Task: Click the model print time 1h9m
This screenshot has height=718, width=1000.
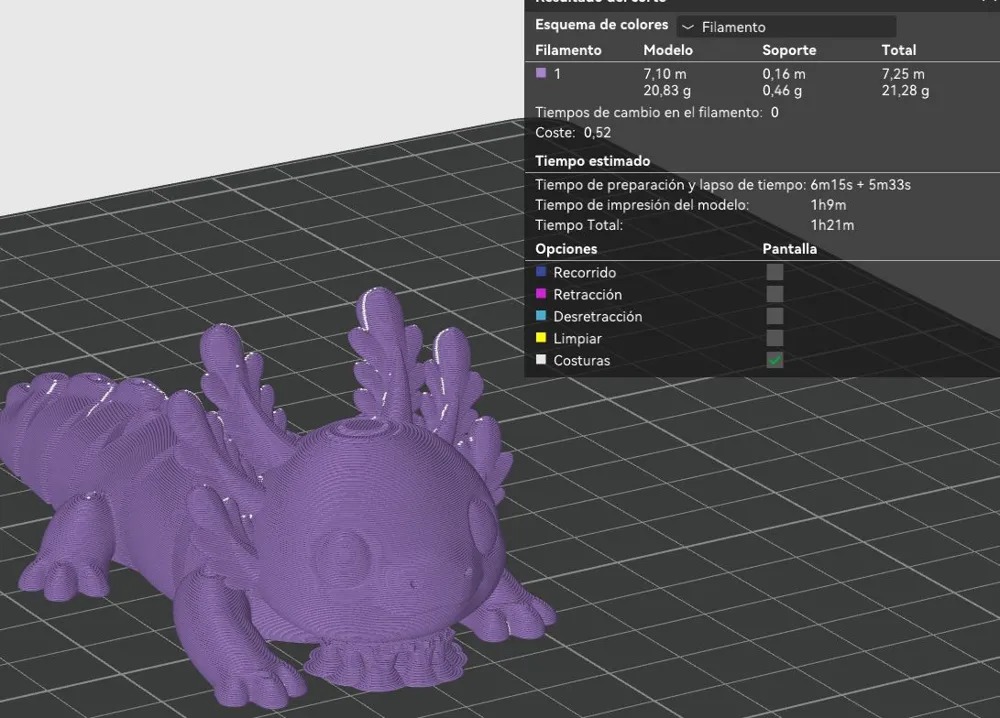Action: pos(828,205)
